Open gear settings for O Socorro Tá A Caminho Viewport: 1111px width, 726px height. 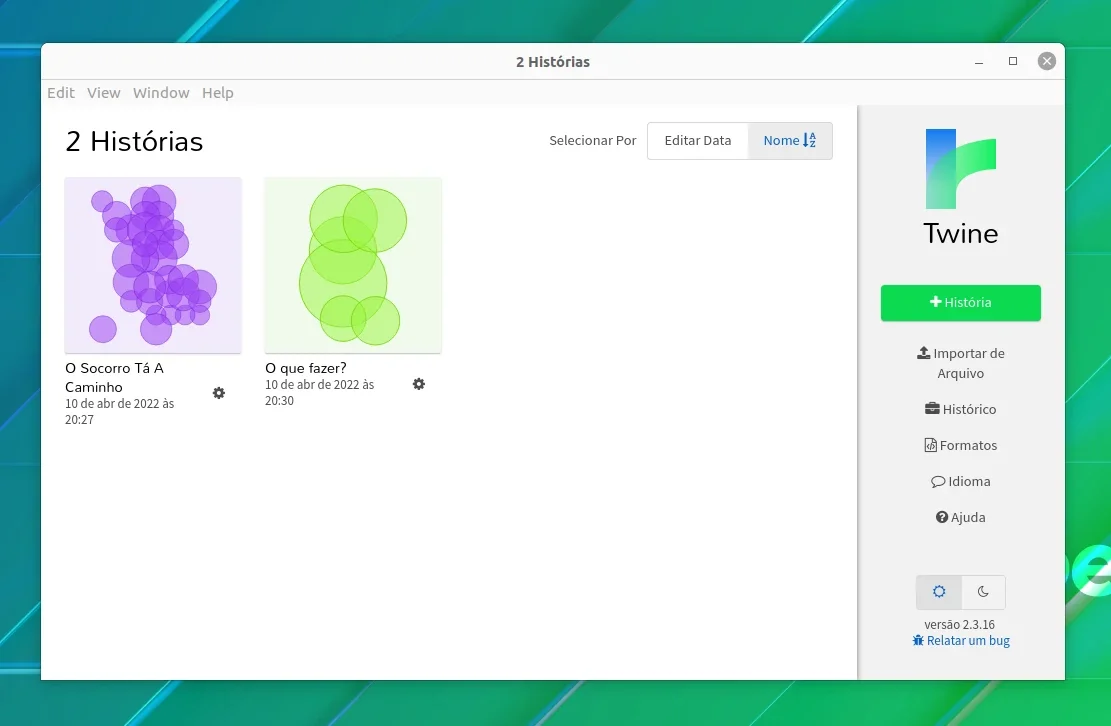[x=219, y=393]
